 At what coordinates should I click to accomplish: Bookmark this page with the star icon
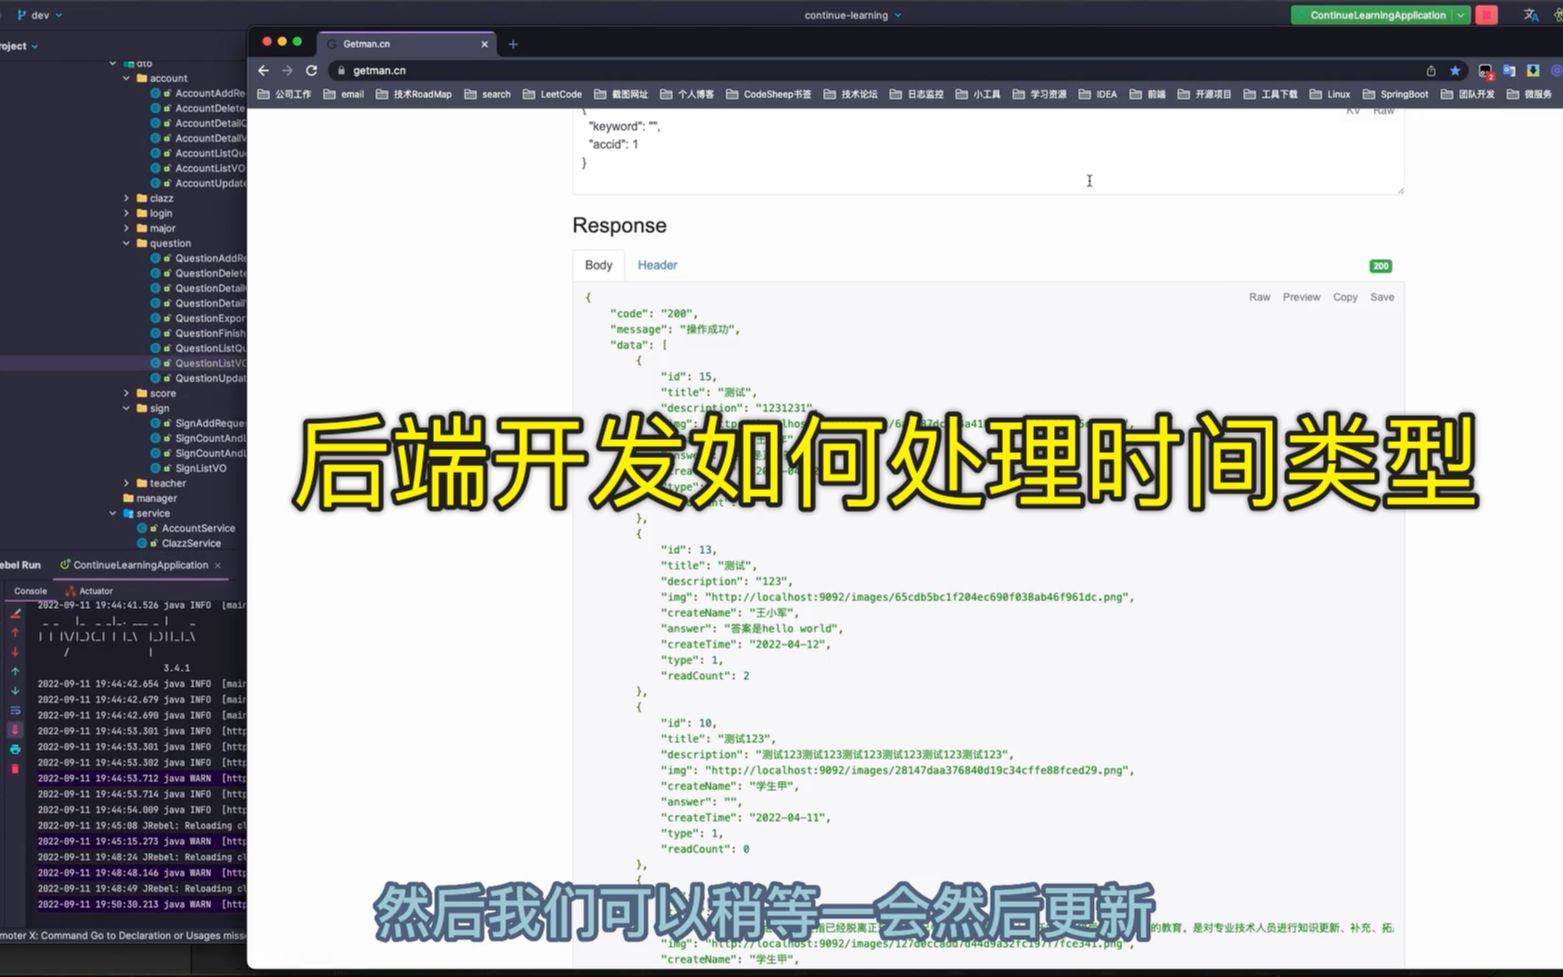click(1455, 70)
